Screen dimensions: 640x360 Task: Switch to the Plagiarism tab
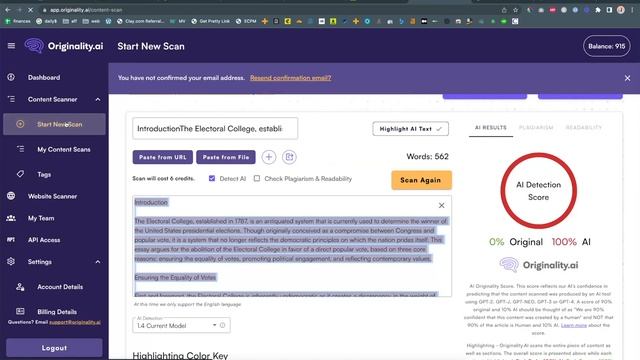[x=536, y=128]
